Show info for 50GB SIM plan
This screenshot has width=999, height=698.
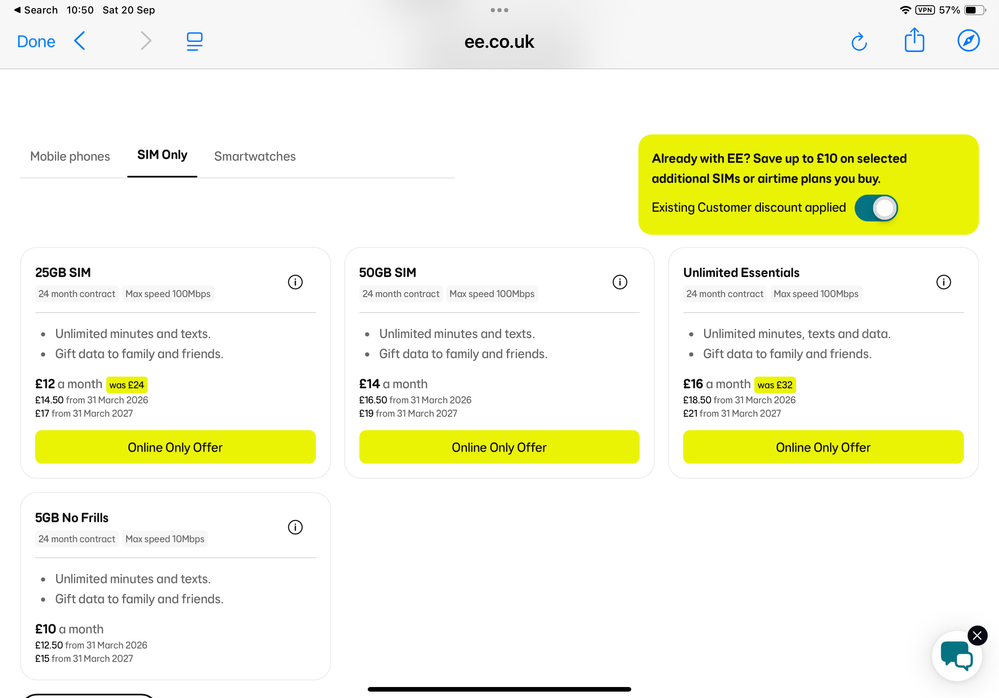[x=620, y=282]
